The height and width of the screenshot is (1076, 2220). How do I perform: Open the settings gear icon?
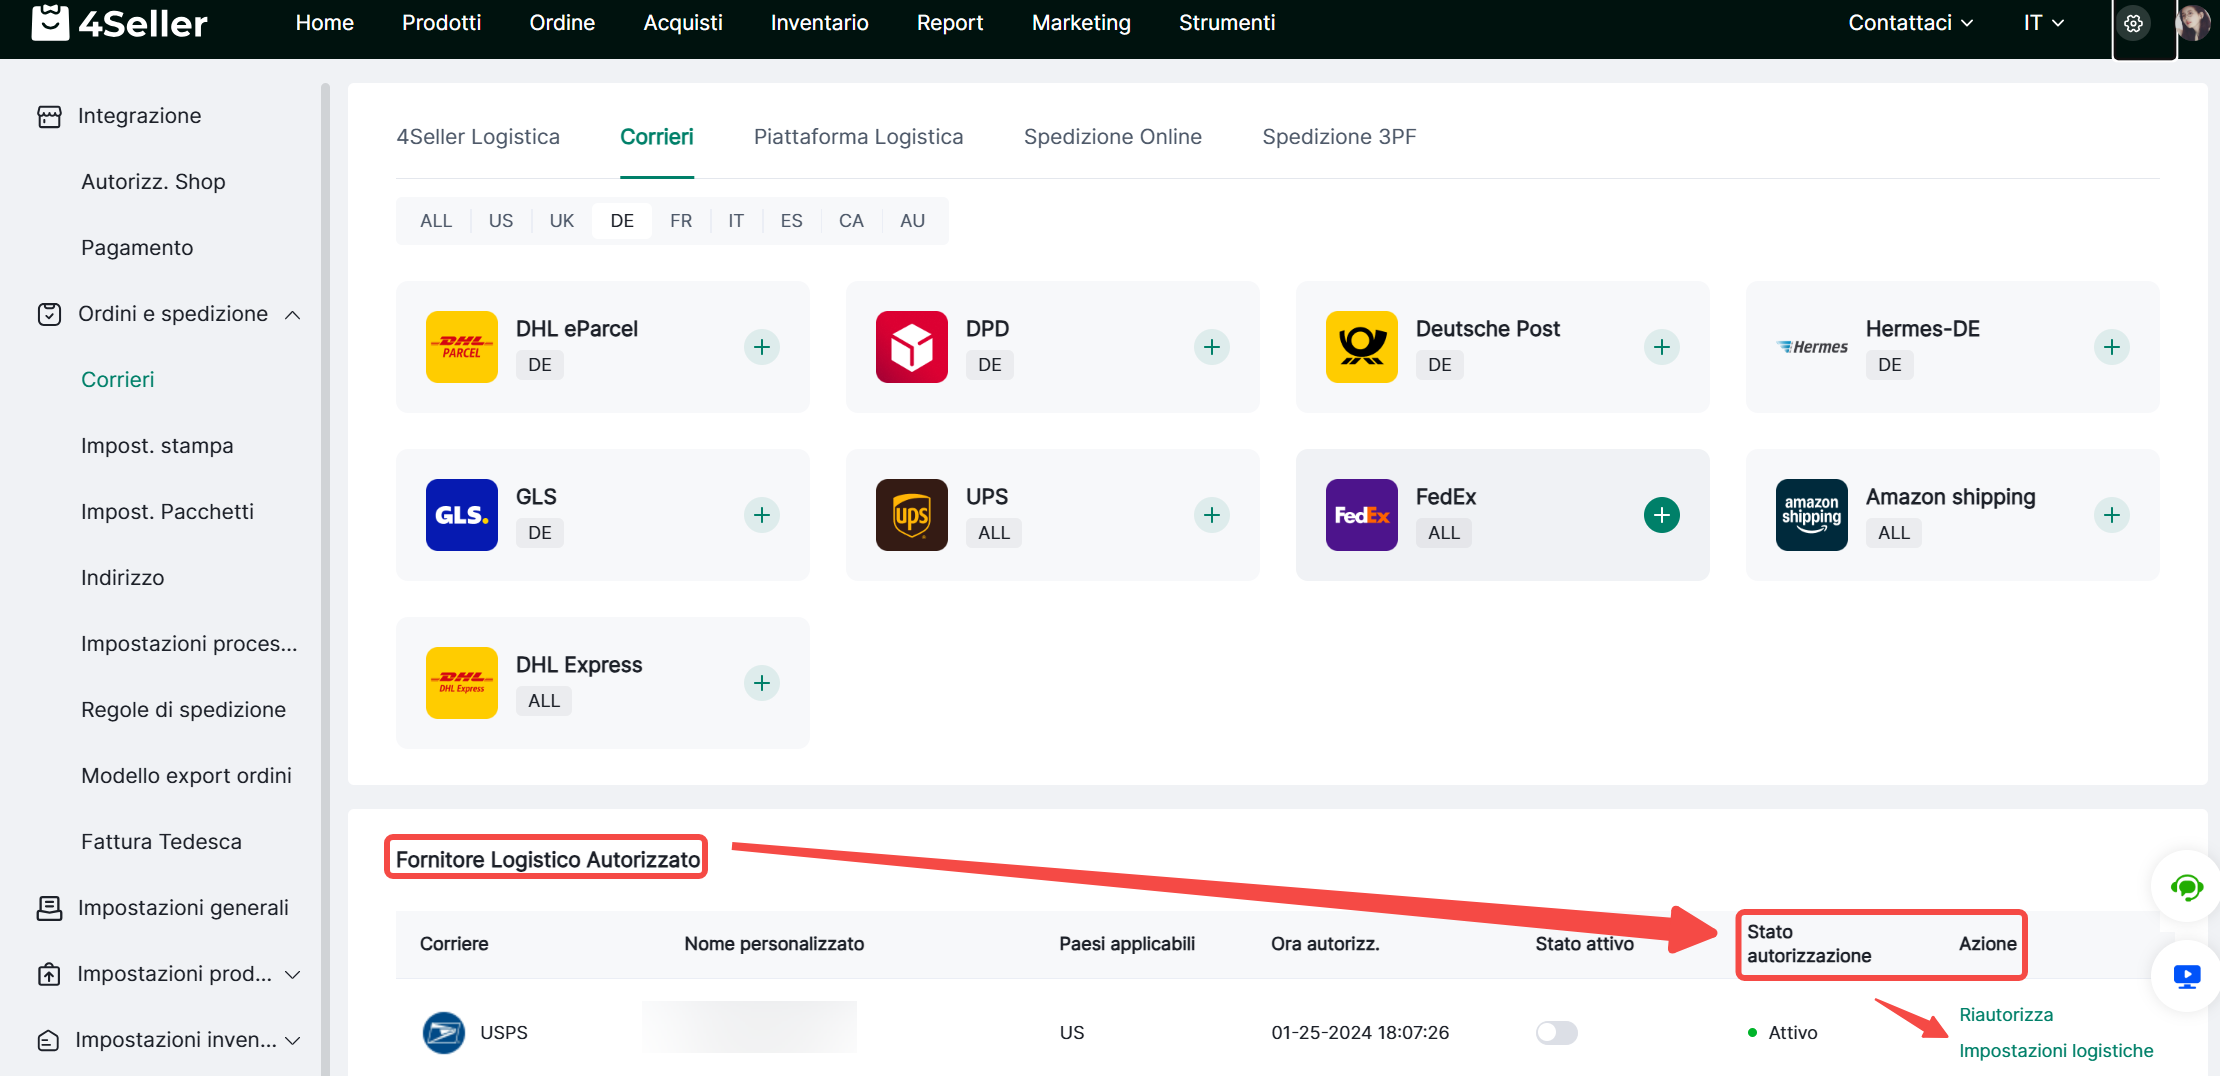pyautogui.click(x=2133, y=24)
